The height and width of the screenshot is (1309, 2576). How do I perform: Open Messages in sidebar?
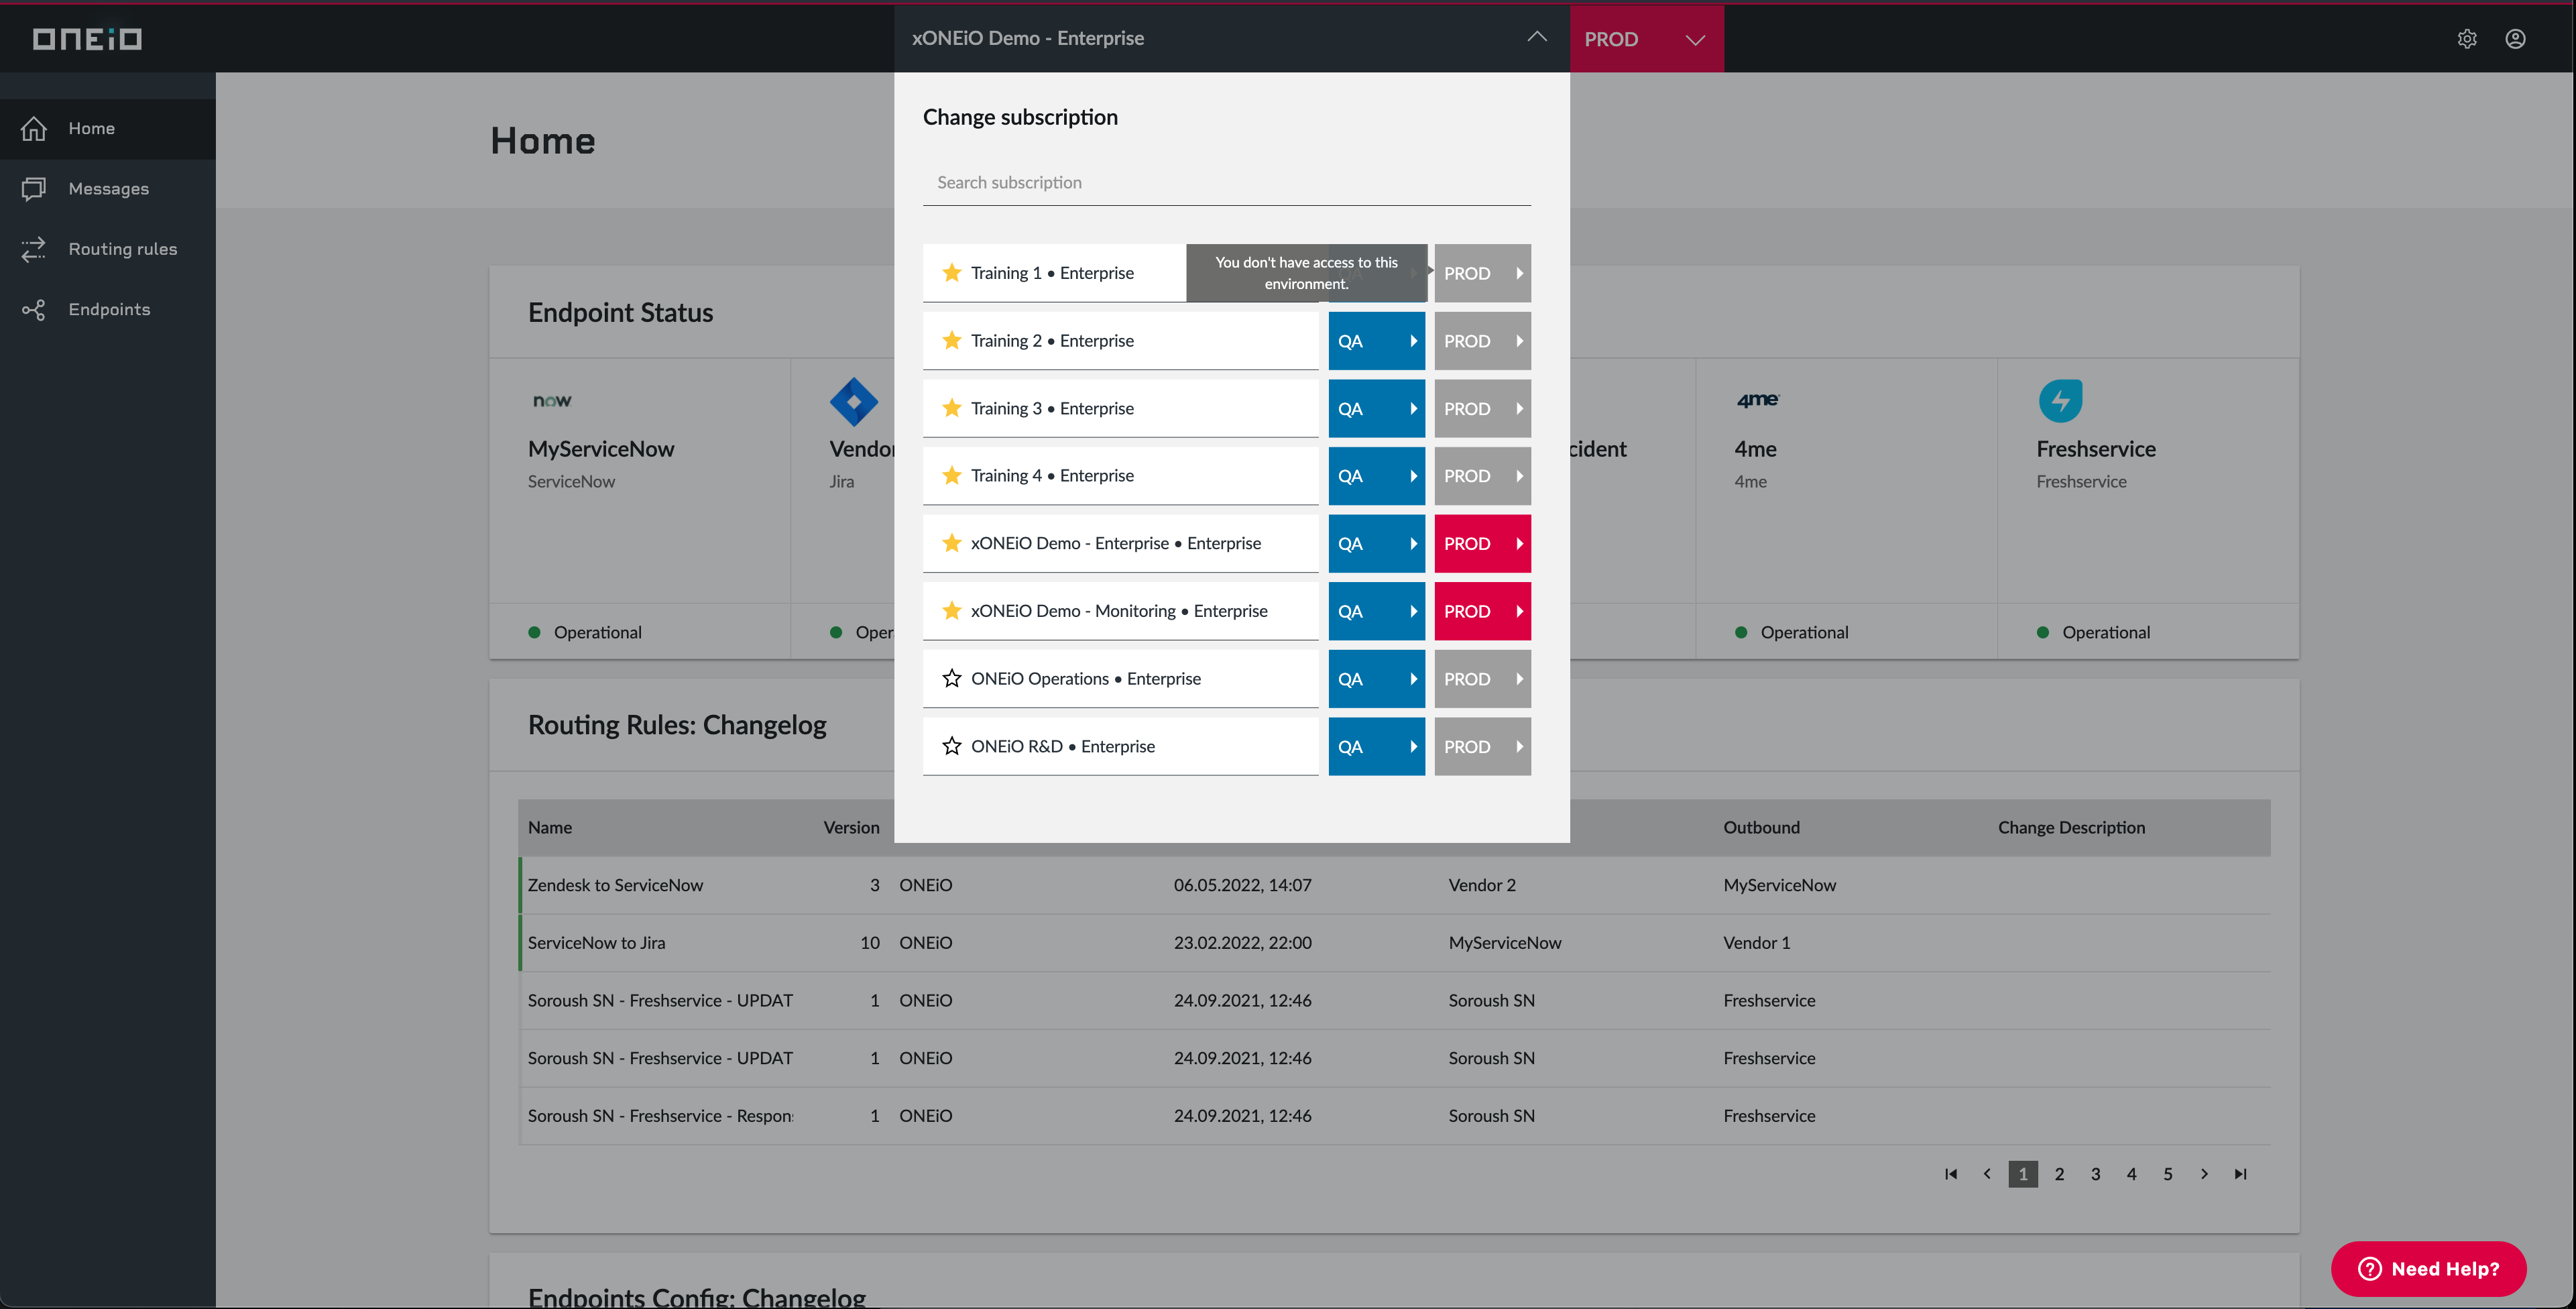click(x=108, y=189)
